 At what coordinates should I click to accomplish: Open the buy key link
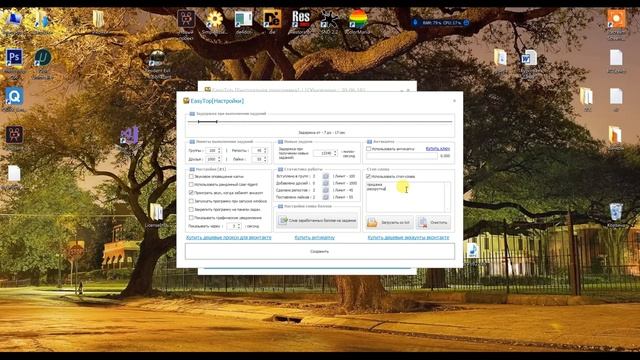tap(438, 149)
